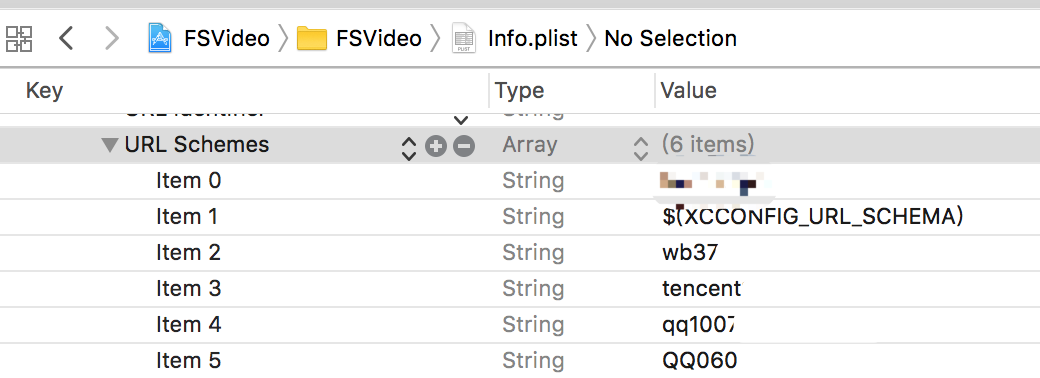Viewport: 1040px width, 378px height.
Task: Click the Key column header
Action: pyautogui.click(x=44, y=90)
